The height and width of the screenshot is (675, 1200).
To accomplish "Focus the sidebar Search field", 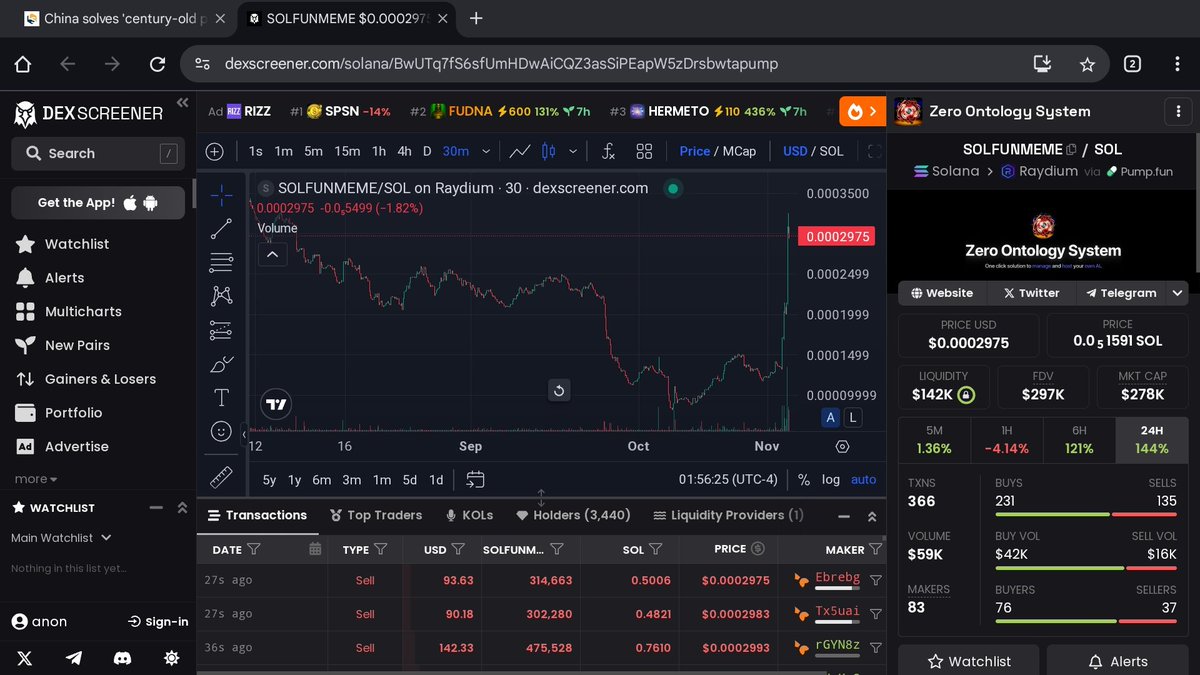I will tap(98, 153).
